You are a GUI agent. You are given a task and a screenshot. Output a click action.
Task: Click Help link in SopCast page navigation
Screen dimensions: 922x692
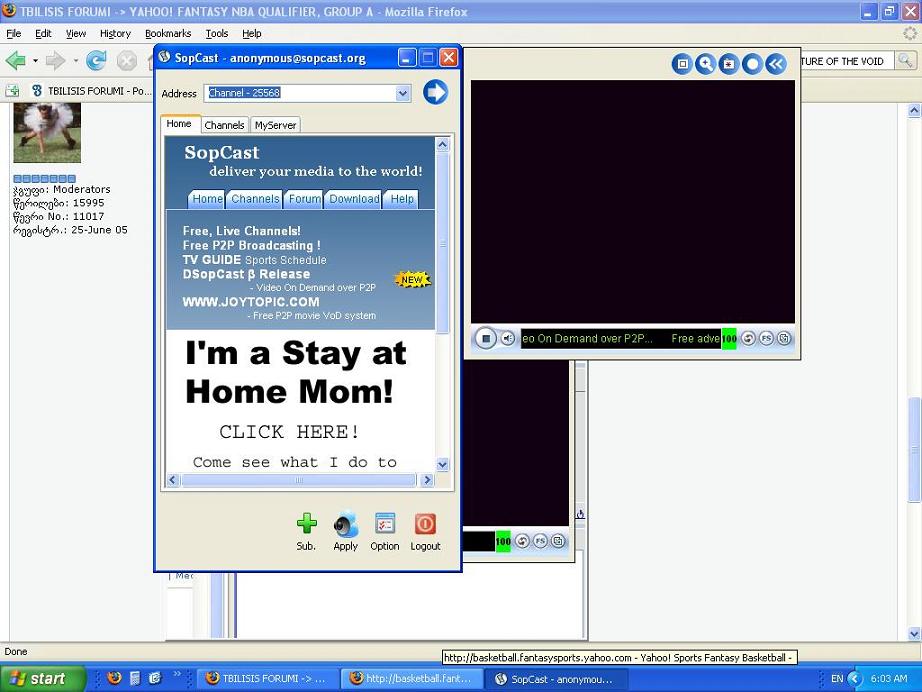pos(402,199)
